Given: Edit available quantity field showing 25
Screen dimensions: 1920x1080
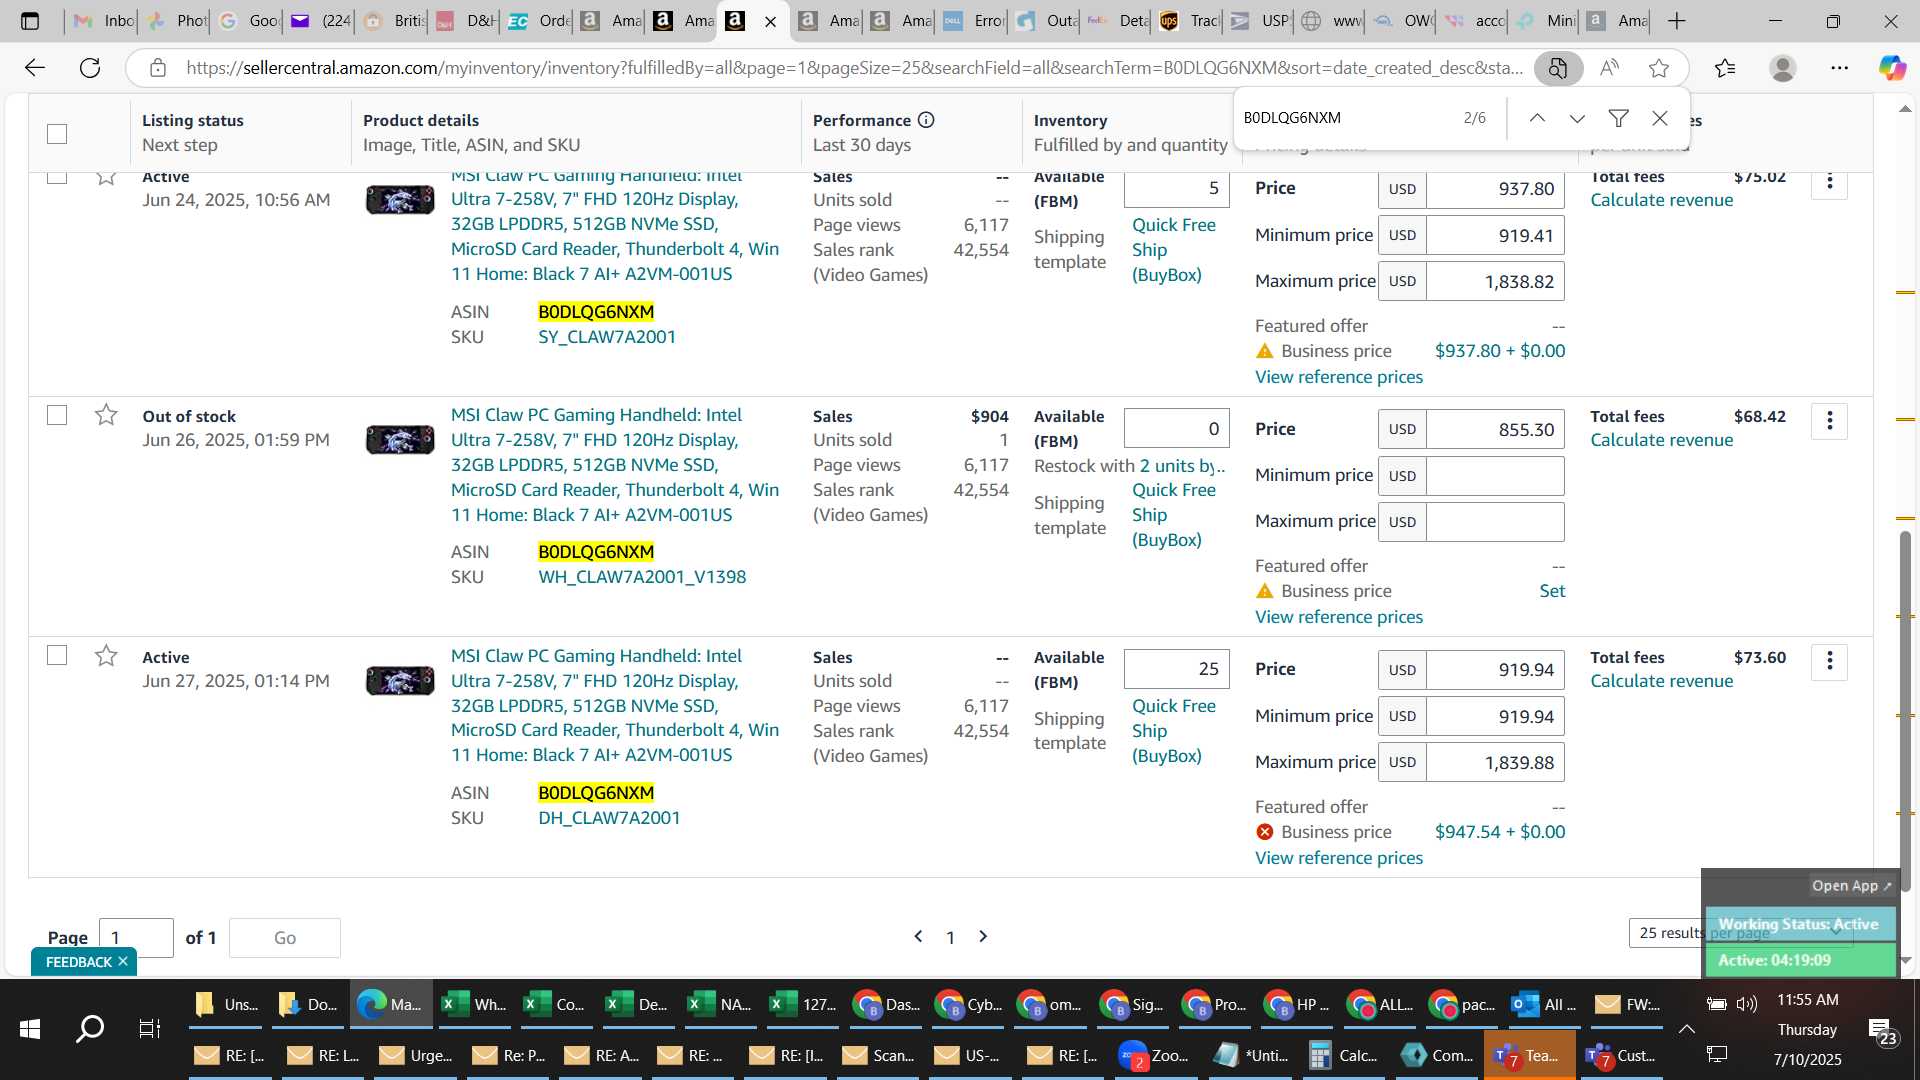Looking at the screenshot, I should point(1176,669).
